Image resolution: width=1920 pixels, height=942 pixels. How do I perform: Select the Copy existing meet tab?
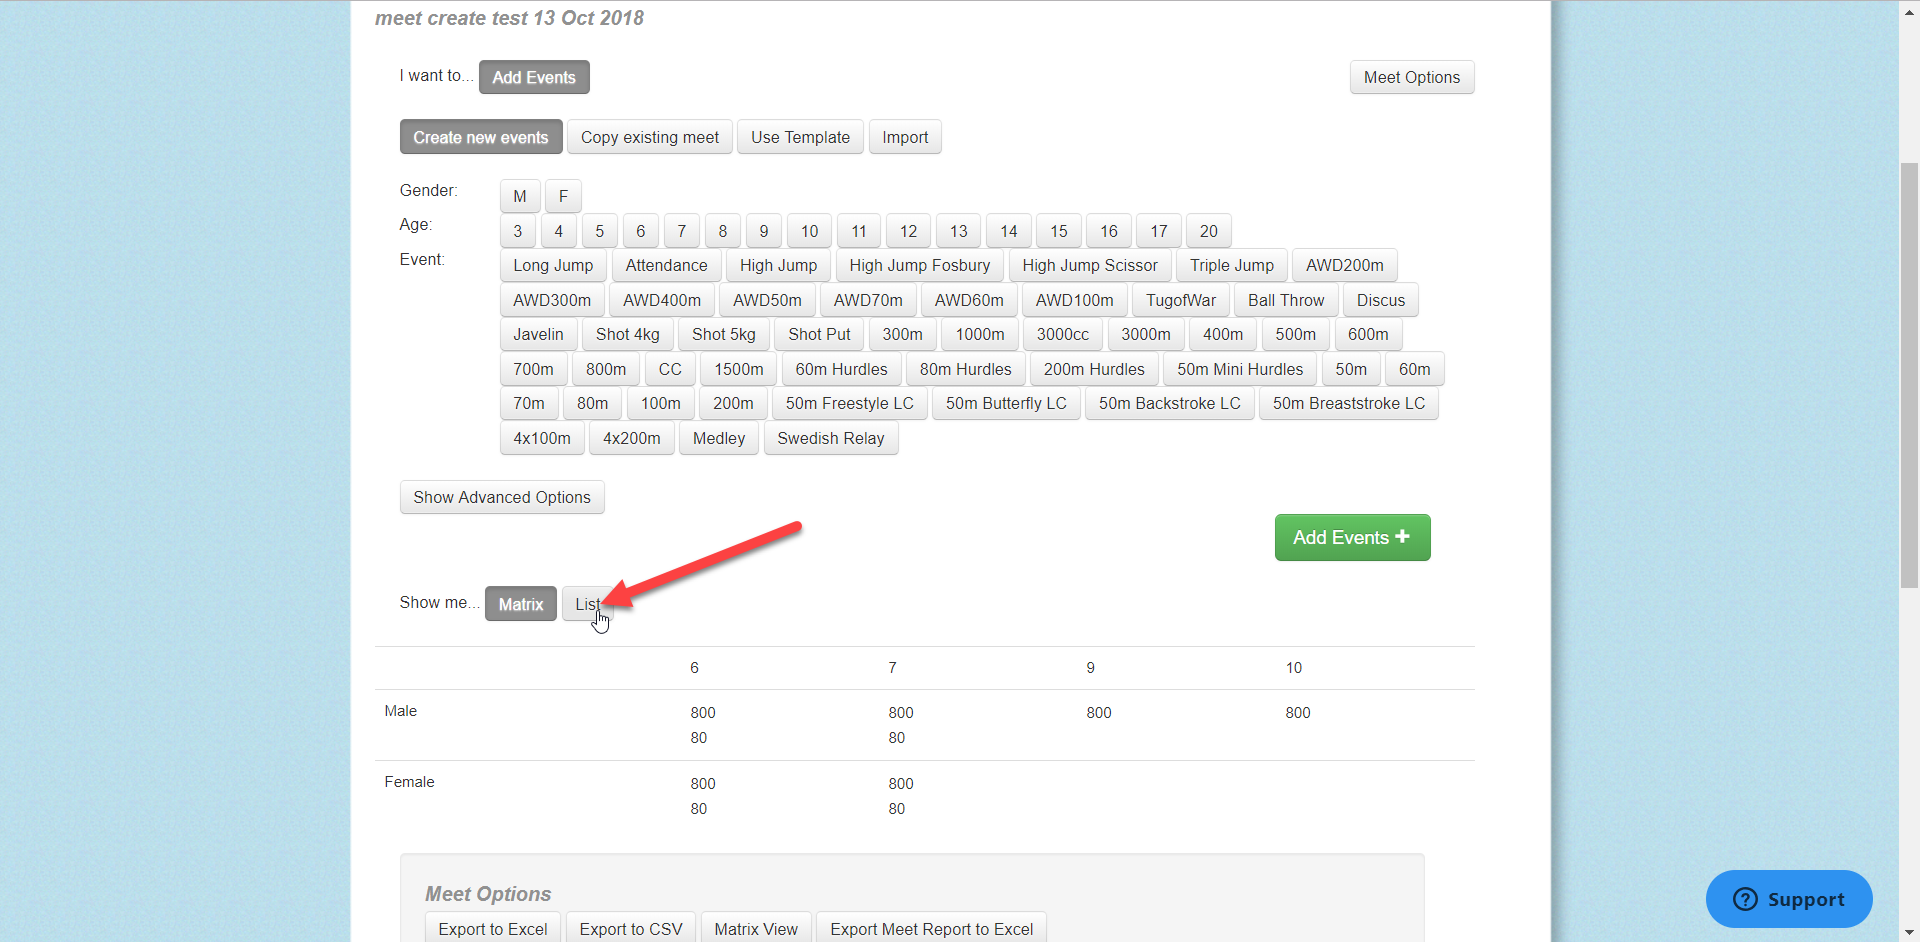(649, 136)
